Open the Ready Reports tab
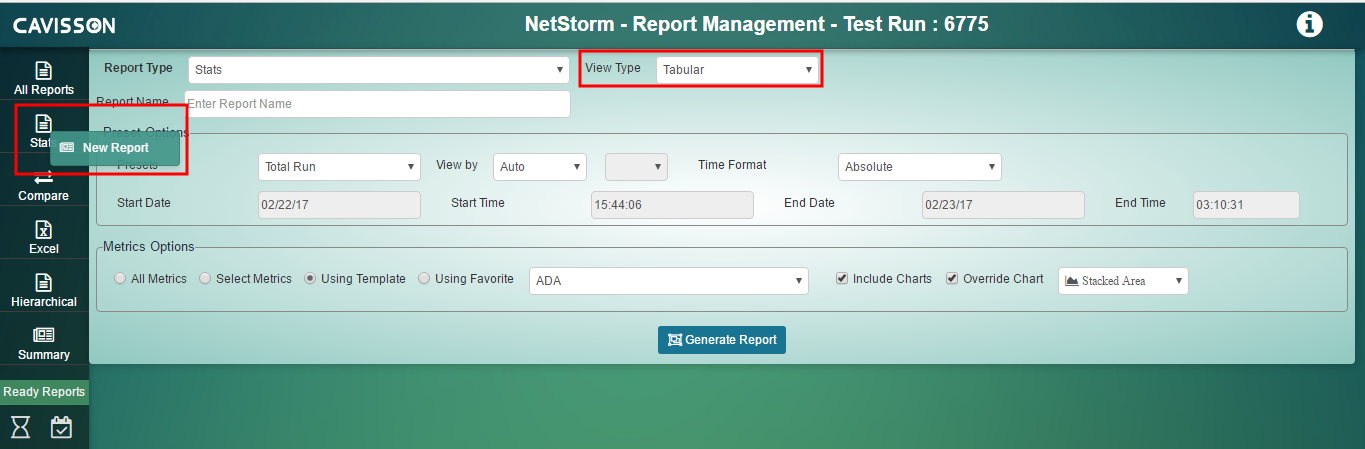This screenshot has width=1365, height=449. [x=44, y=392]
